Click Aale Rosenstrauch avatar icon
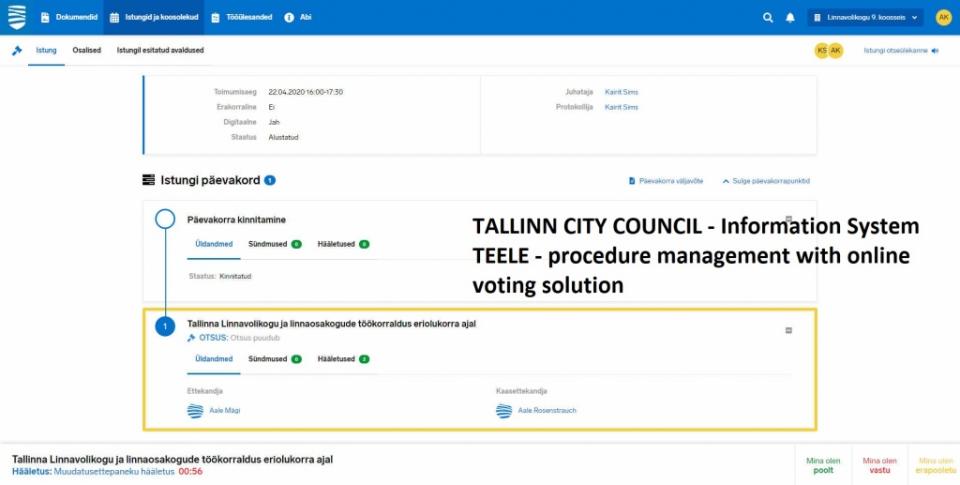 504,411
